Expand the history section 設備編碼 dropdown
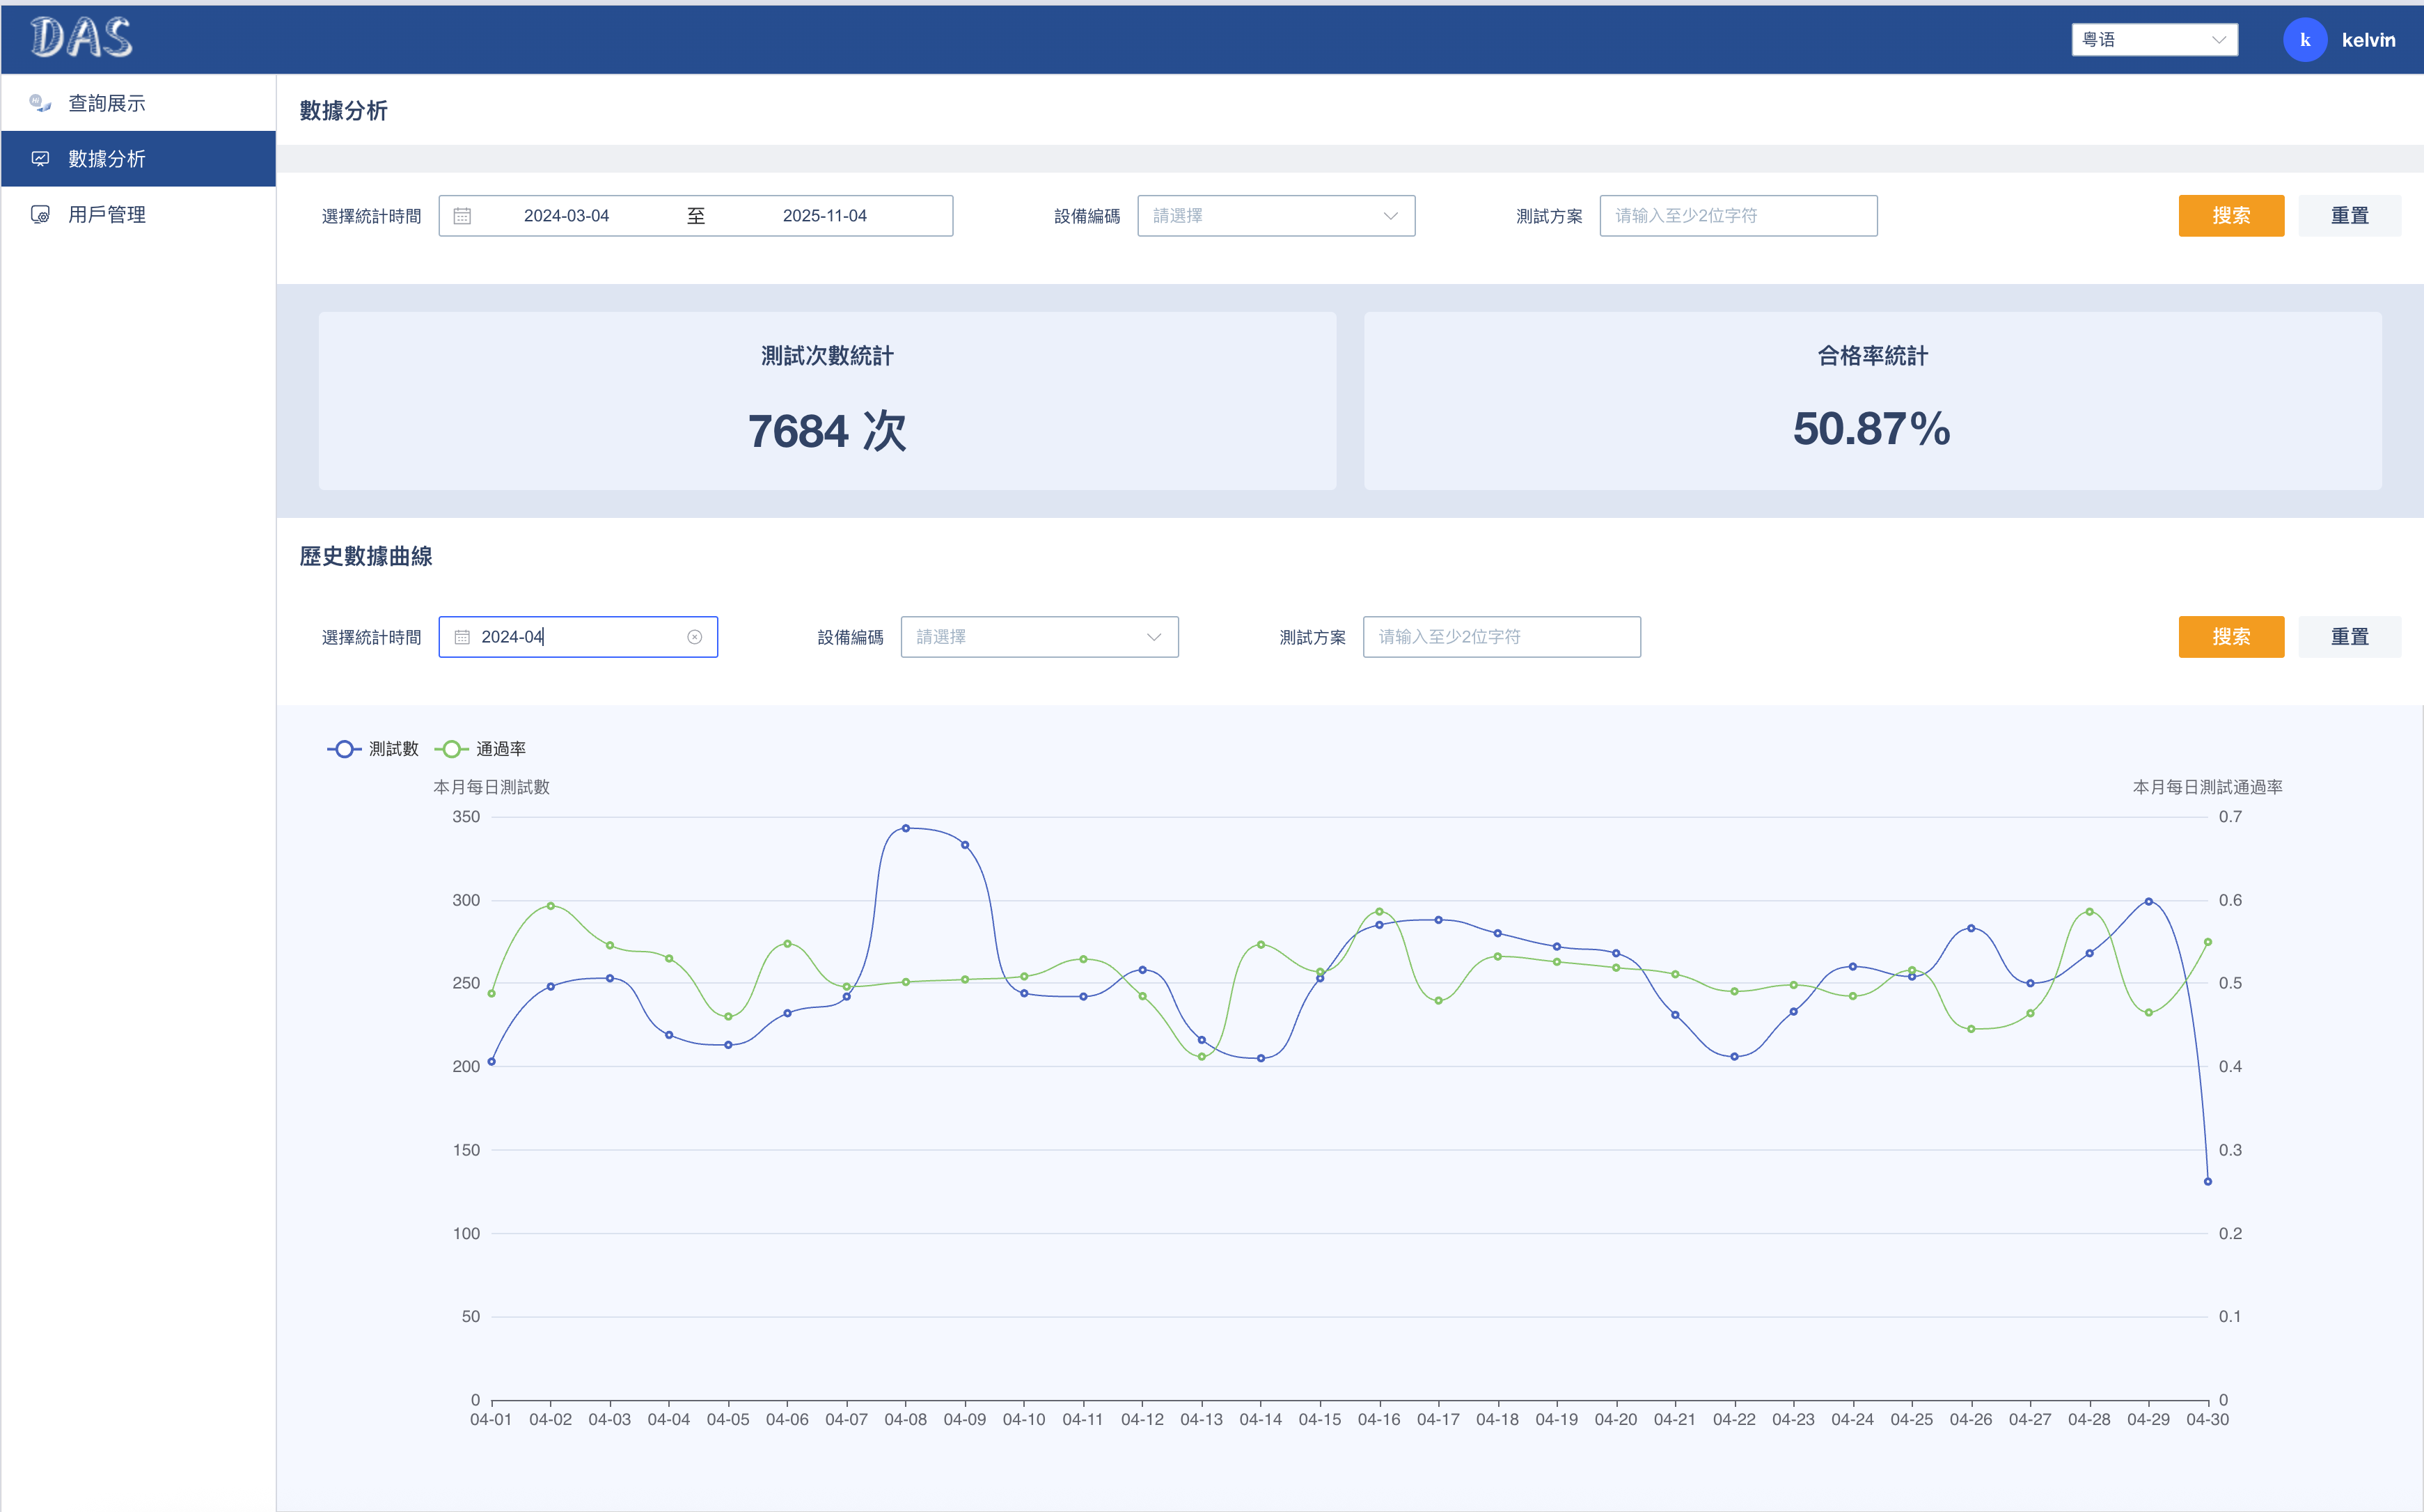 coord(1039,637)
